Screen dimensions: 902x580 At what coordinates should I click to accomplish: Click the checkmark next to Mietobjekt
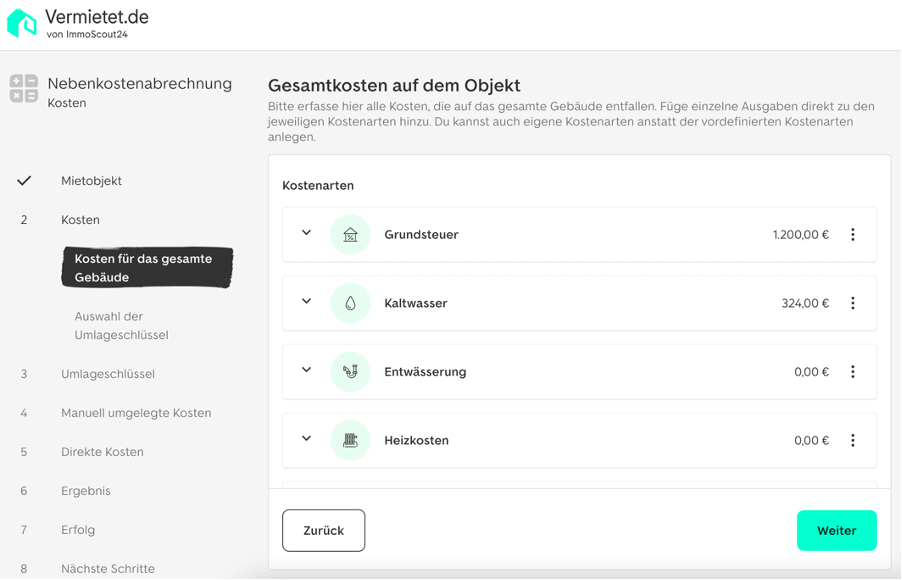point(24,181)
